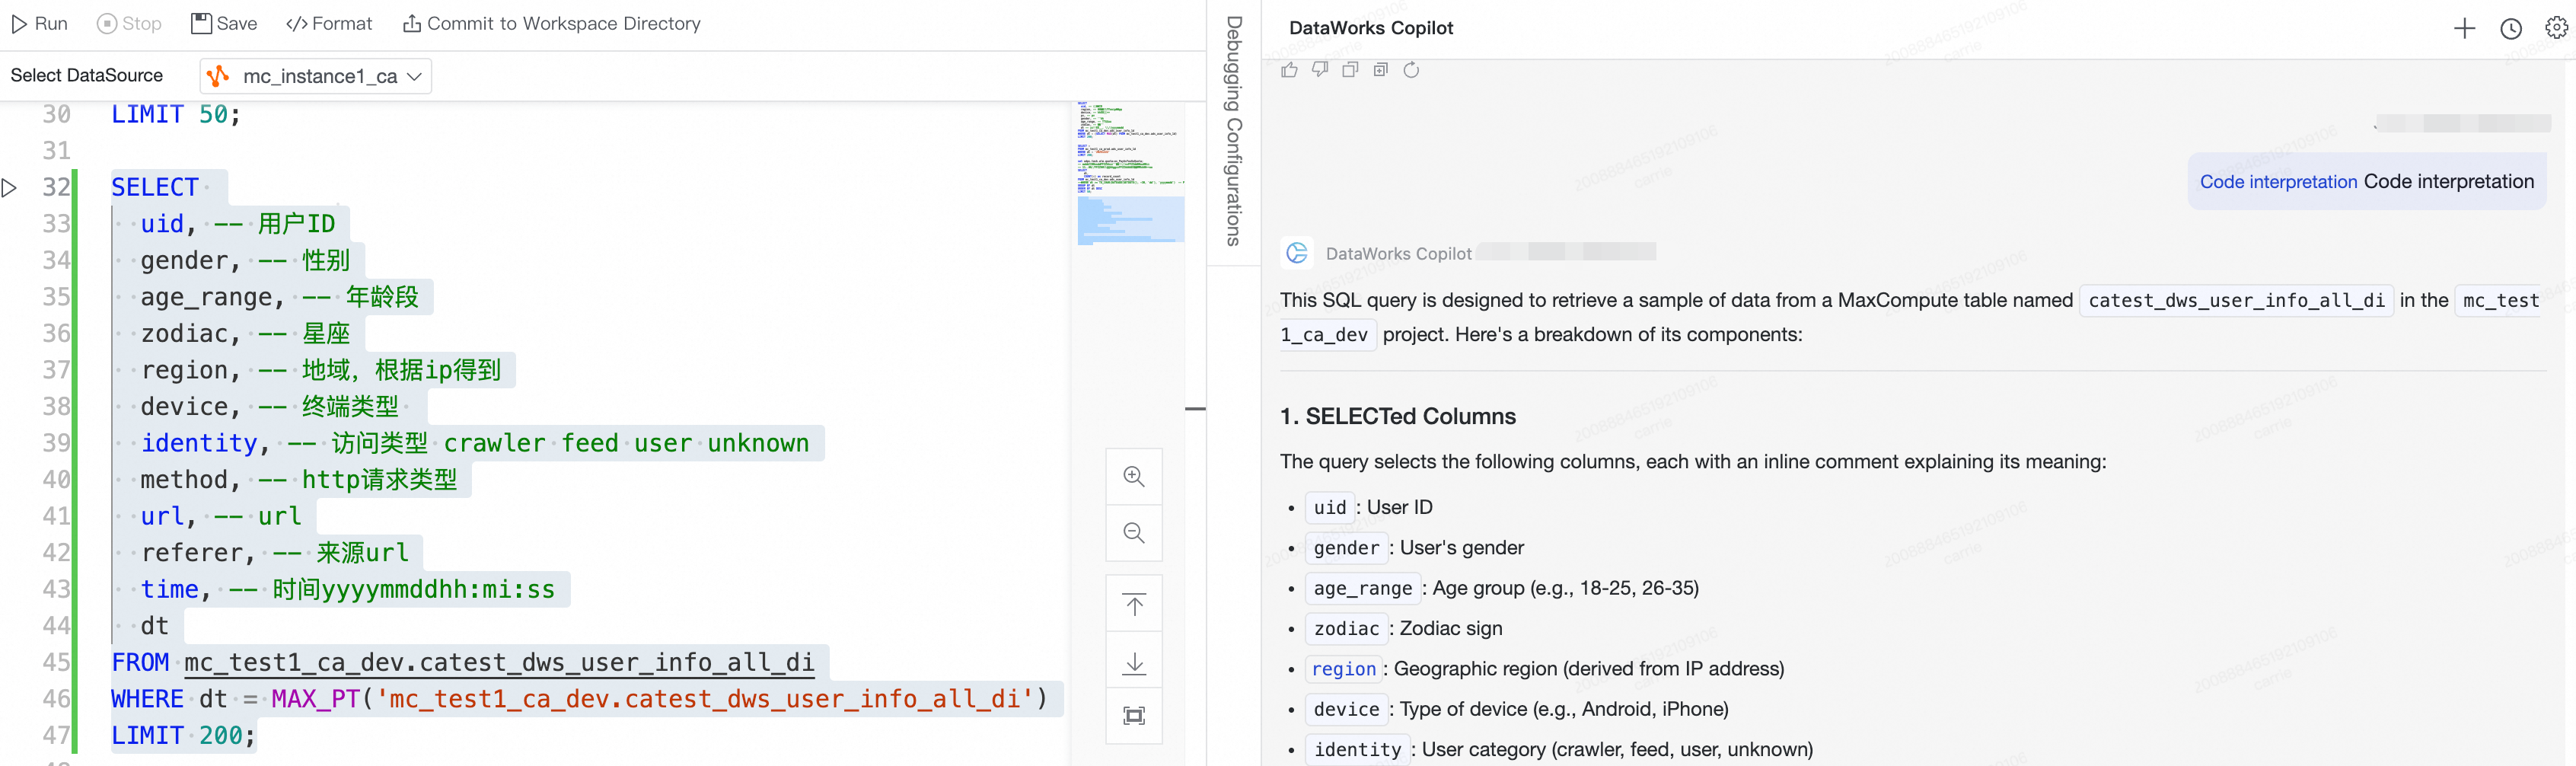Click the Run button in the toolbar

point(39,24)
